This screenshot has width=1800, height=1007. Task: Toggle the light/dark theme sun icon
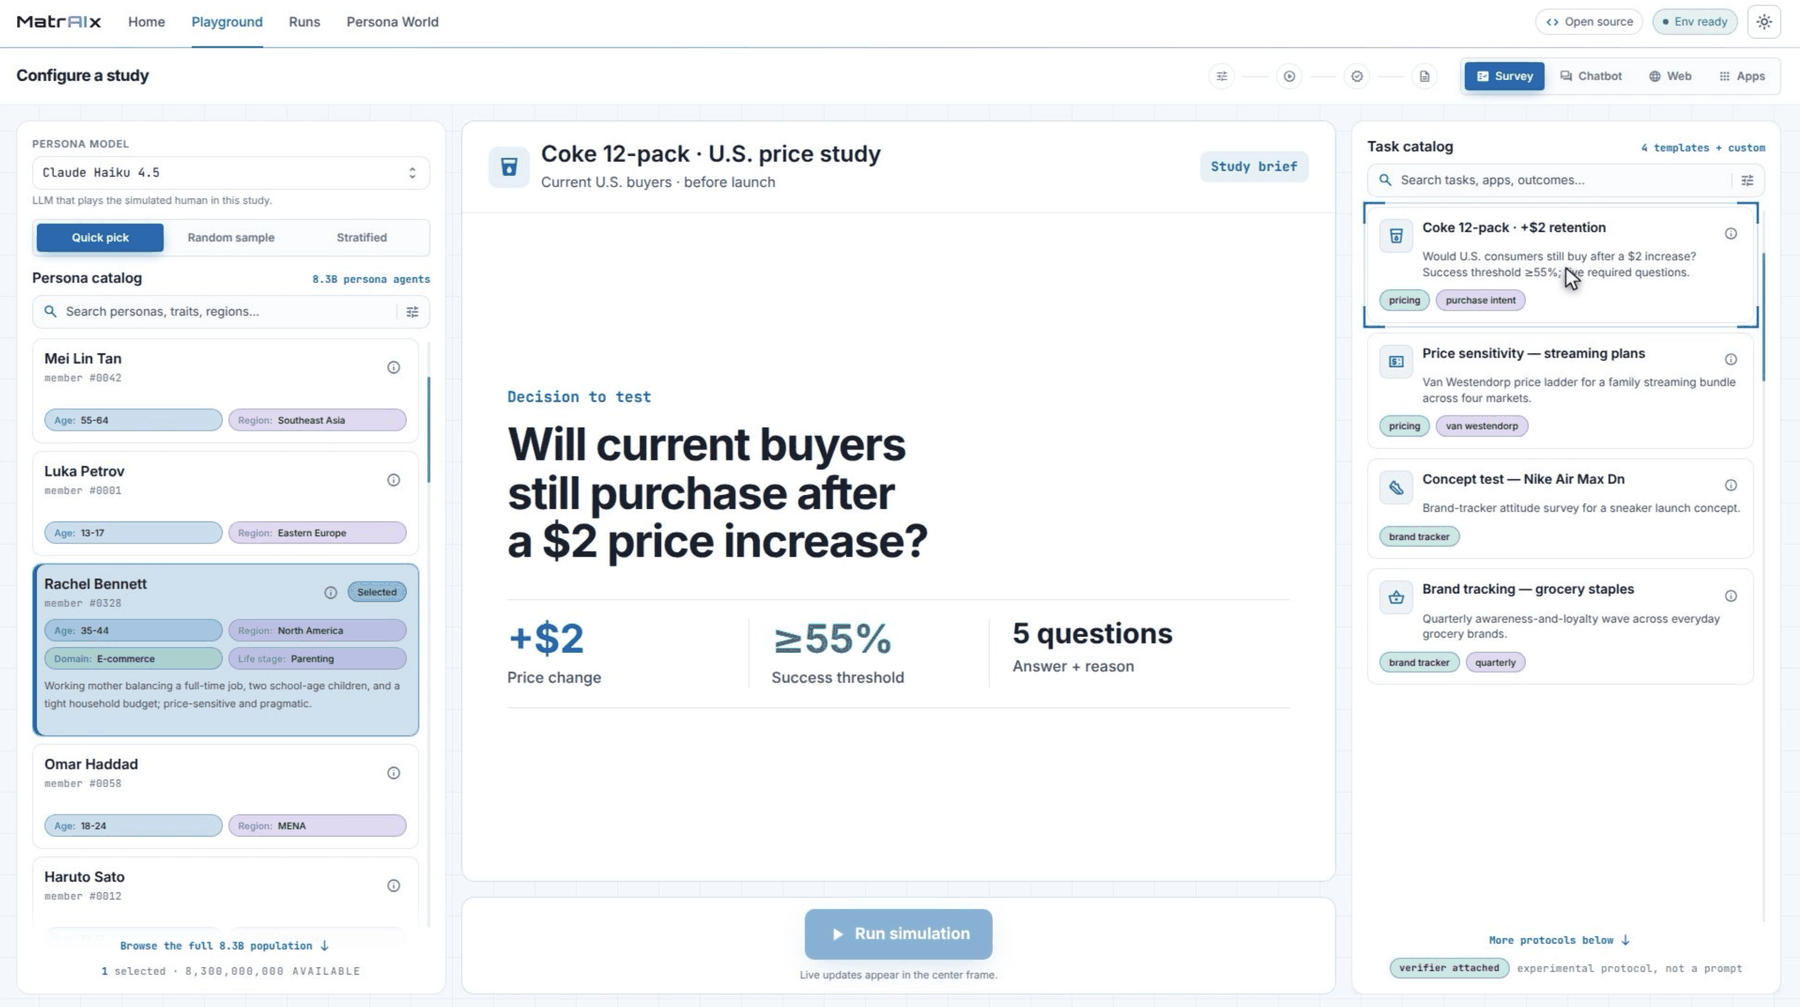[1764, 22]
